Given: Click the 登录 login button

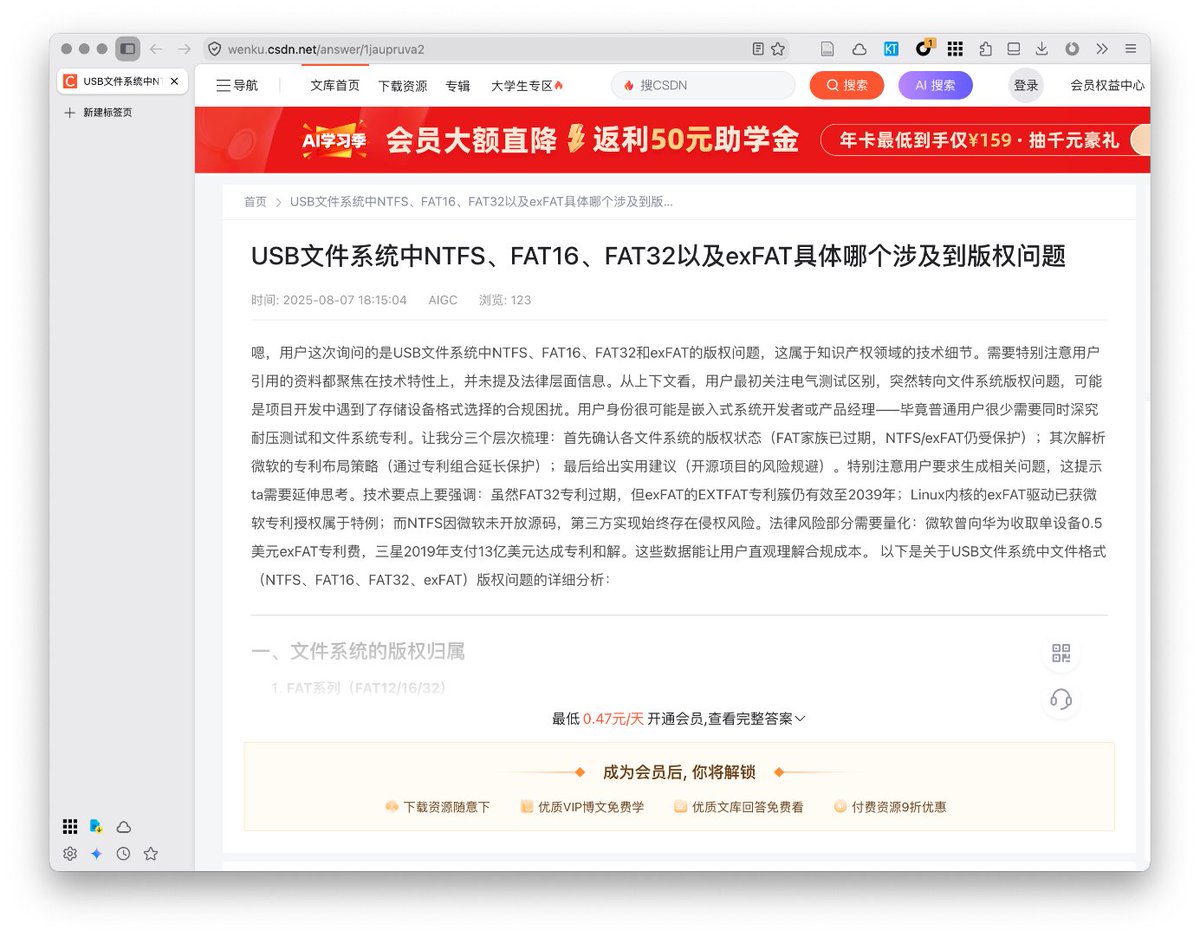Looking at the screenshot, I should coord(1026,86).
